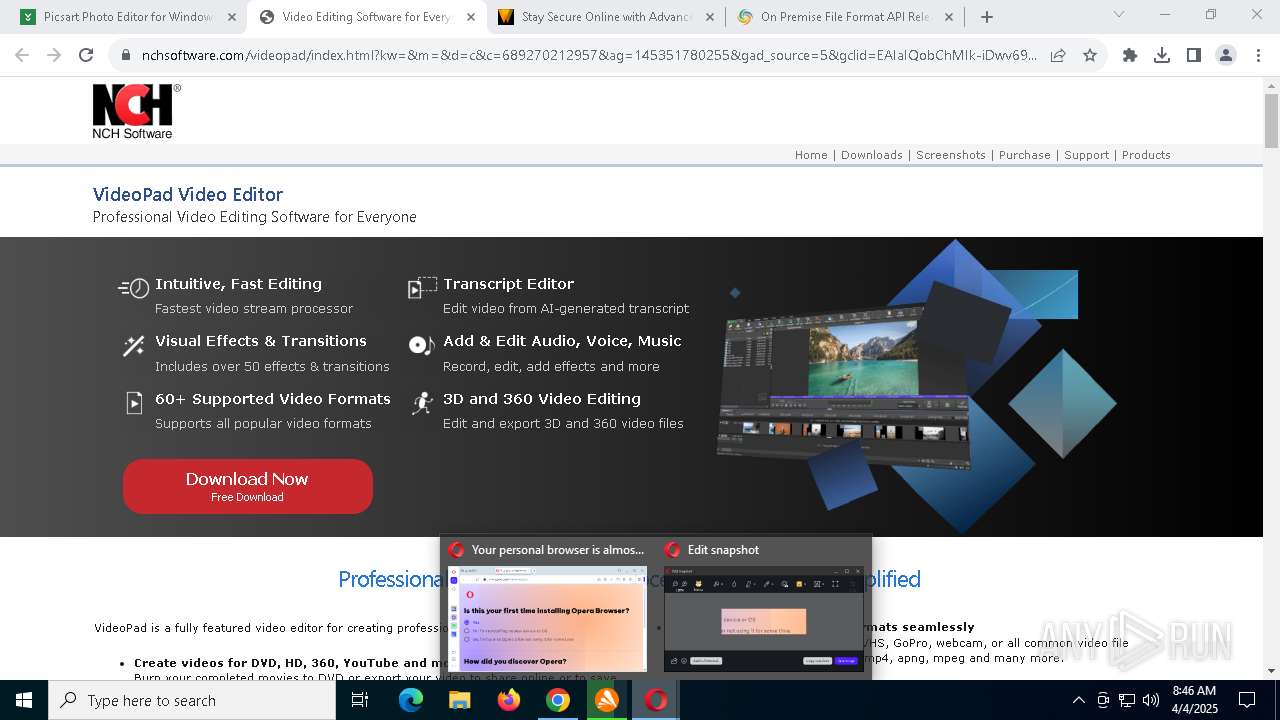The image size is (1280, 720).
Task: Go back using browser back arrow
Action: point(22,55)
